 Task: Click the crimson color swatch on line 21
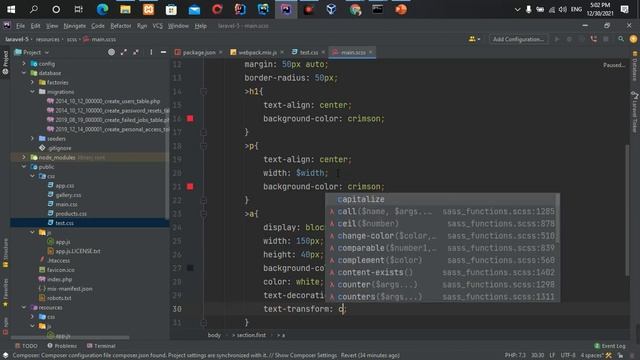[190, 187]
